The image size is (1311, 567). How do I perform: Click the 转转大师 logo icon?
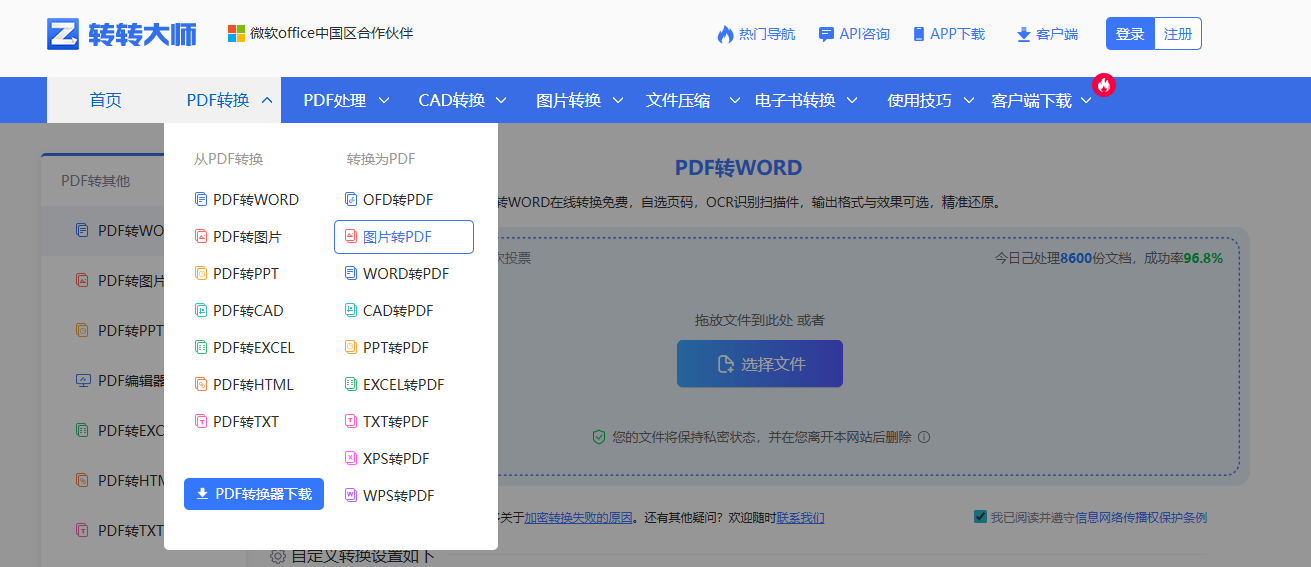(62, 34)
